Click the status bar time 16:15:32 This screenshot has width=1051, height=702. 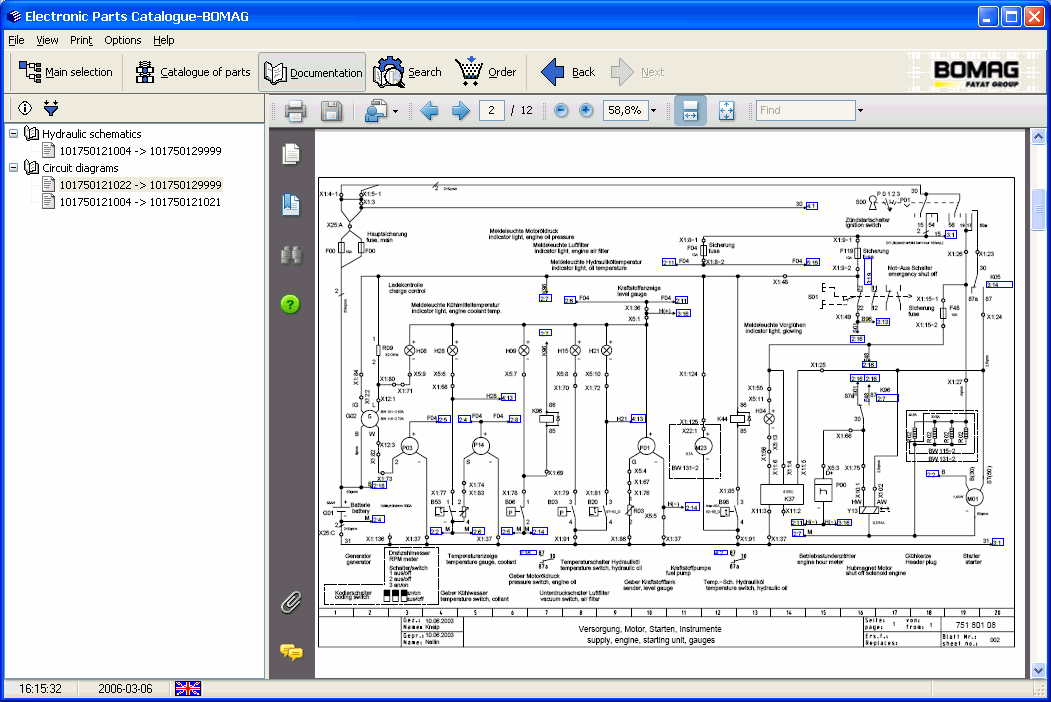pos(40,689)
